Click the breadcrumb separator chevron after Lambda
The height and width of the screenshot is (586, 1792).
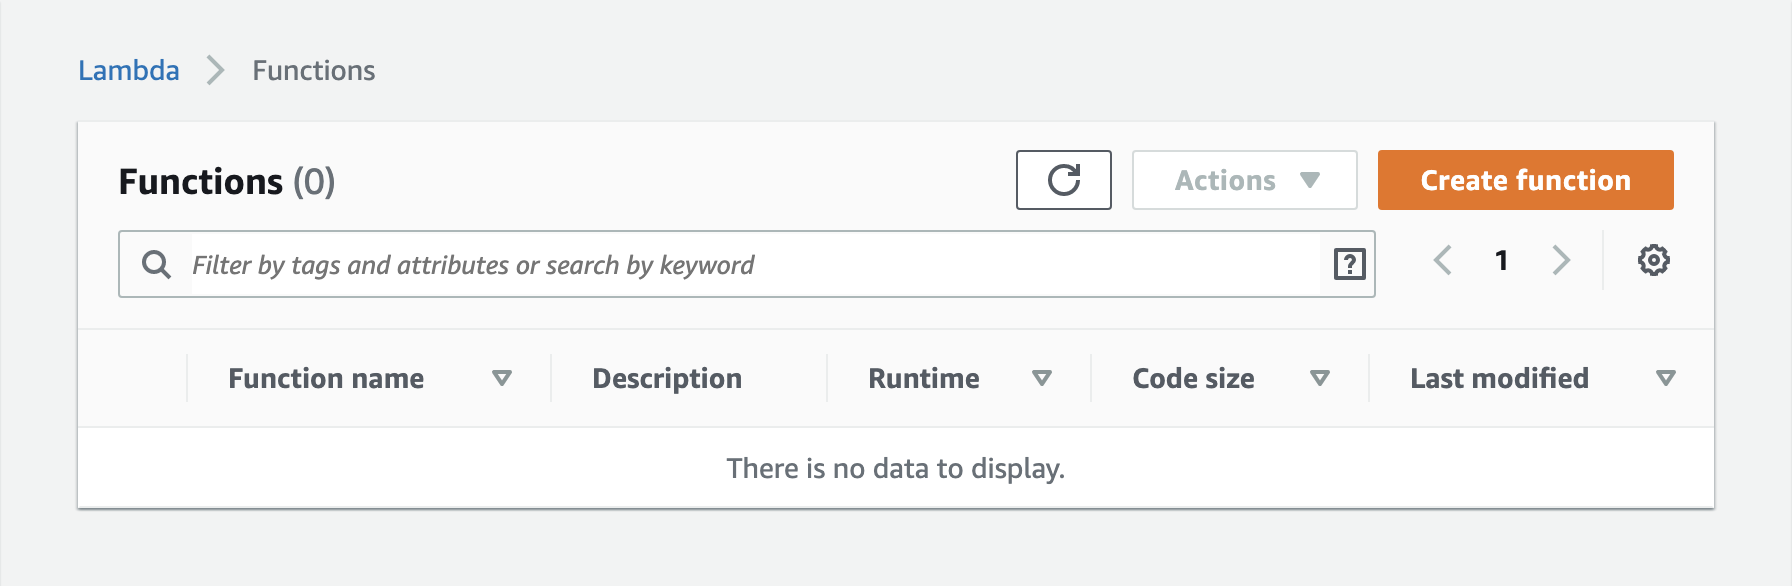[215, 71]
